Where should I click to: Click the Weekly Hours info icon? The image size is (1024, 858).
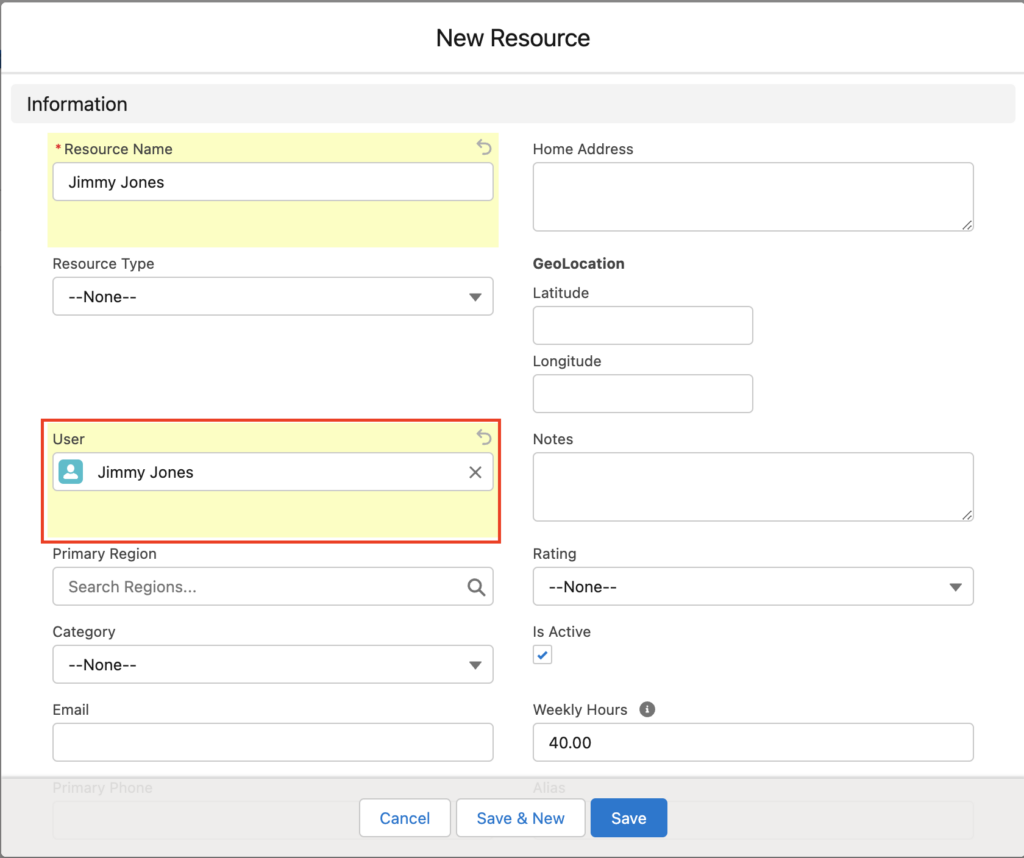coord(647,709)
